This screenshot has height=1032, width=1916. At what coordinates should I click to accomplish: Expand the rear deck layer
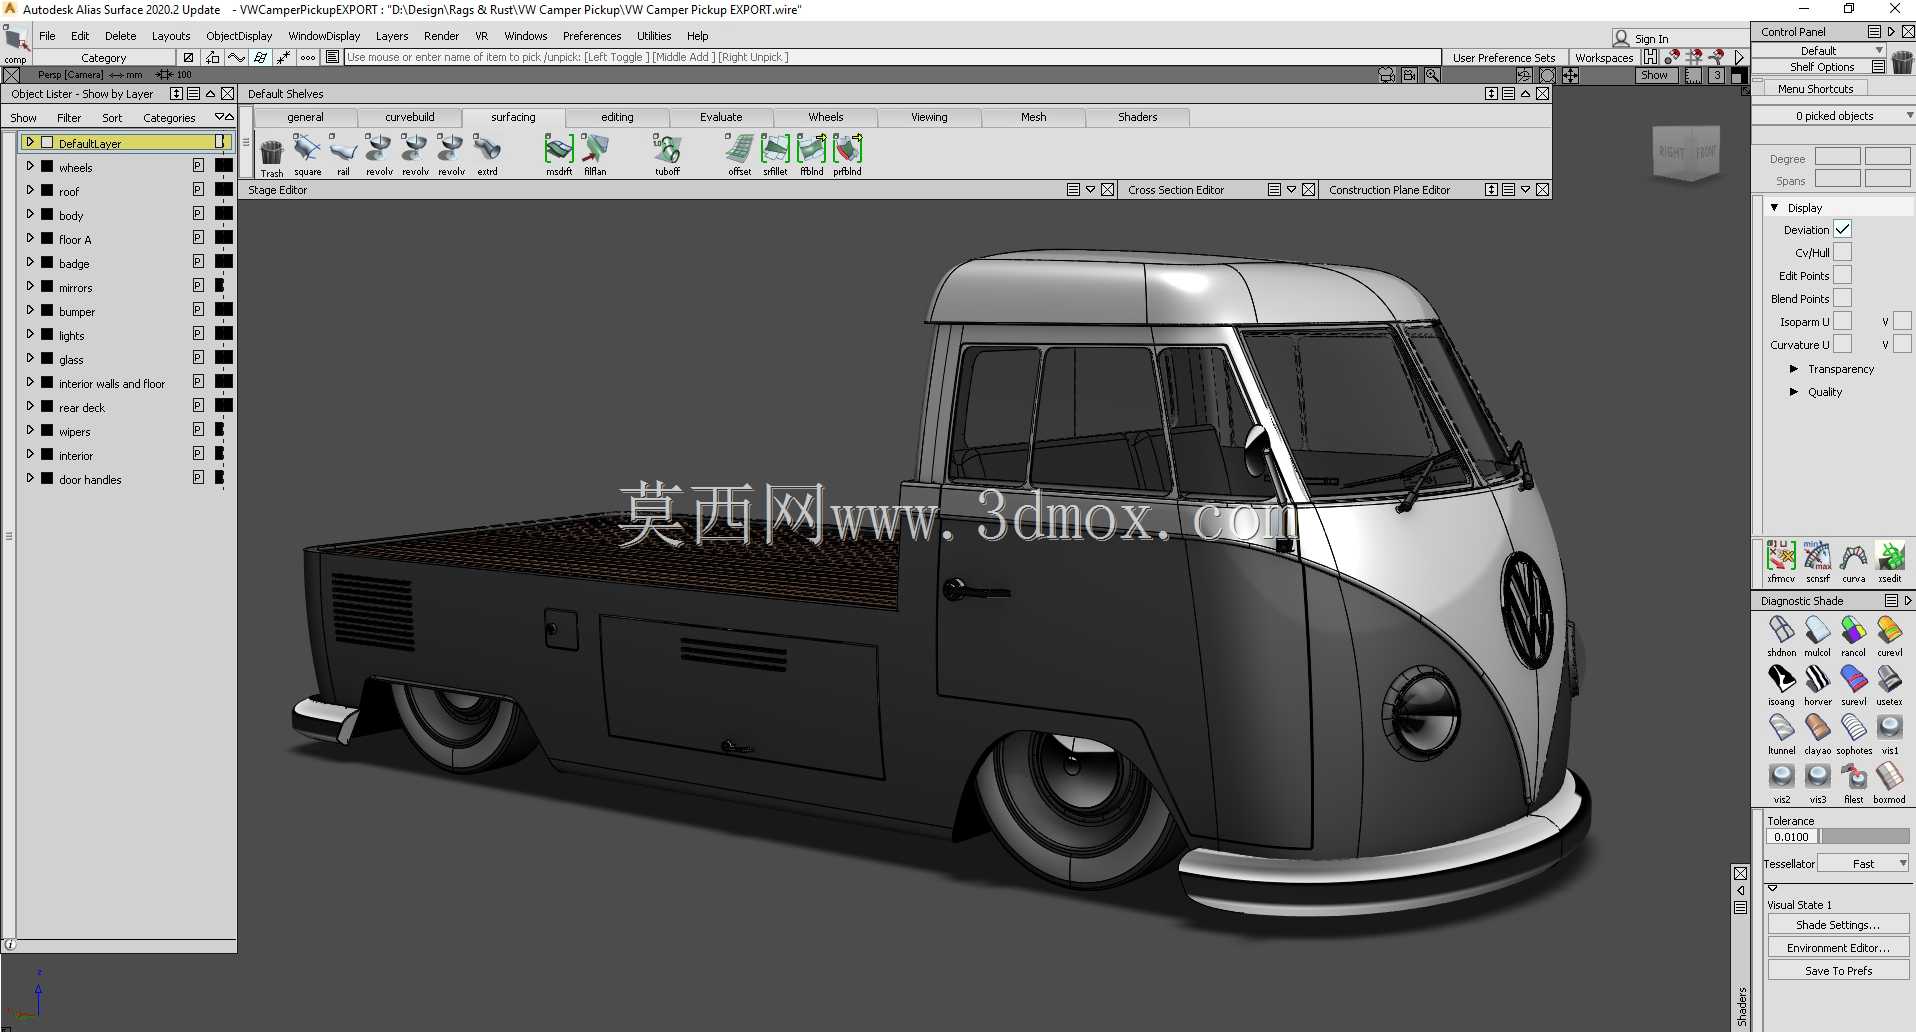[x=30, y=406]
